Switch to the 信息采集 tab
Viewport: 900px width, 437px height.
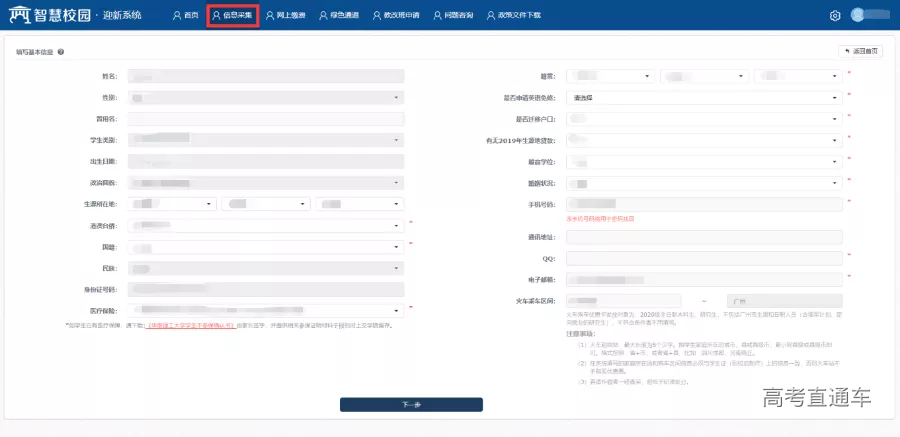(233, 16)
